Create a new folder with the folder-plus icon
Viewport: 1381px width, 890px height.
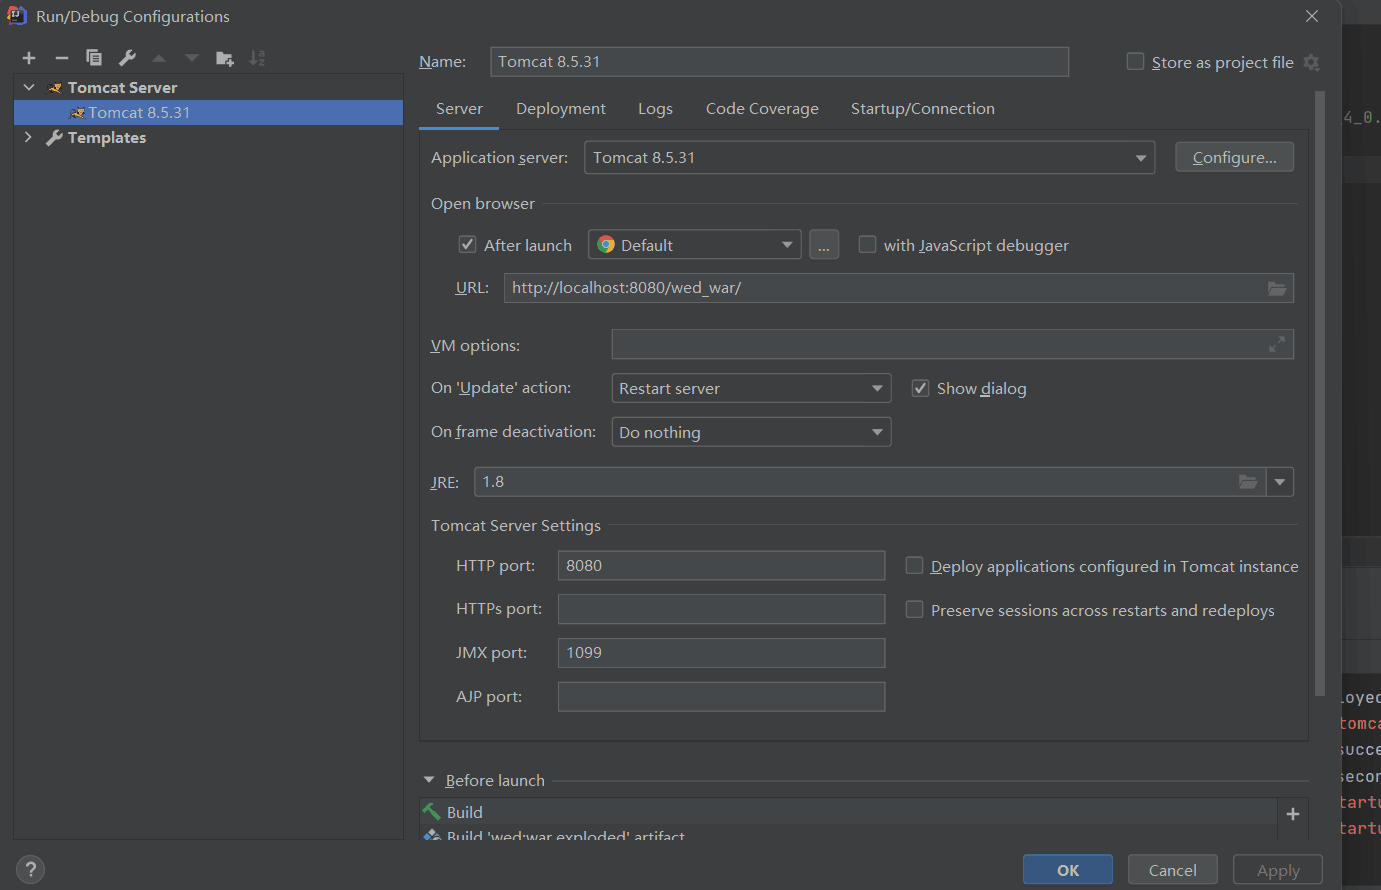pos(225,58)
